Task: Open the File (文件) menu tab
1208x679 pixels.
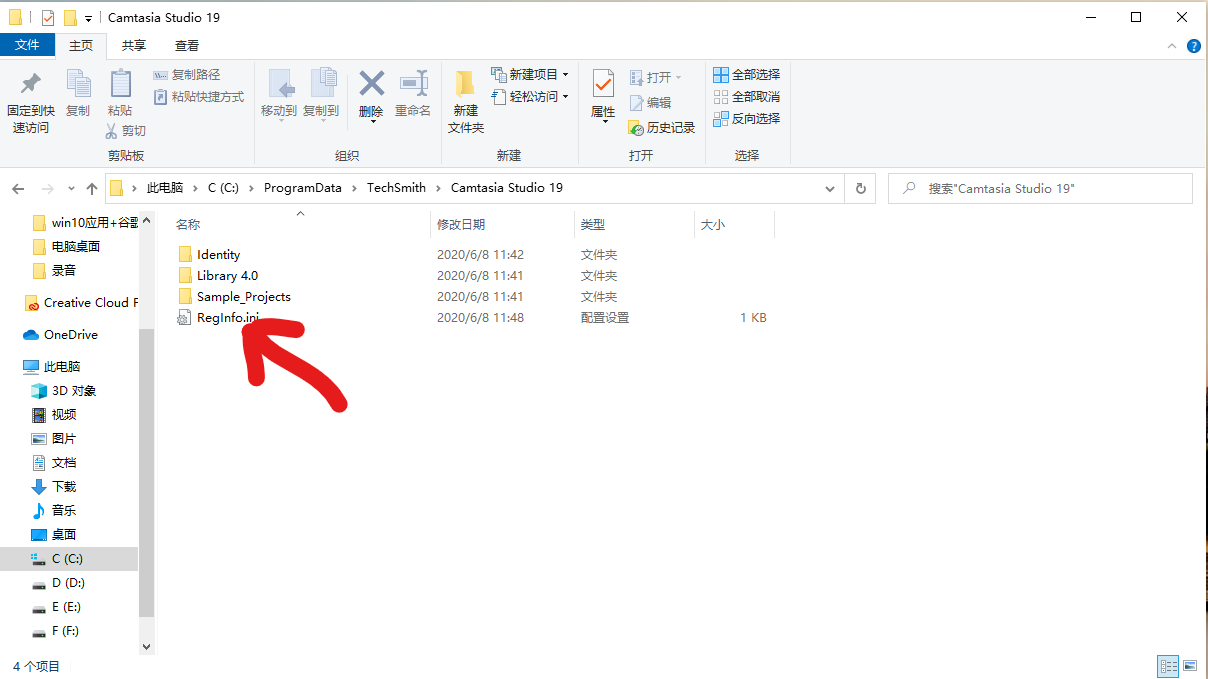Action: point(27,46)
